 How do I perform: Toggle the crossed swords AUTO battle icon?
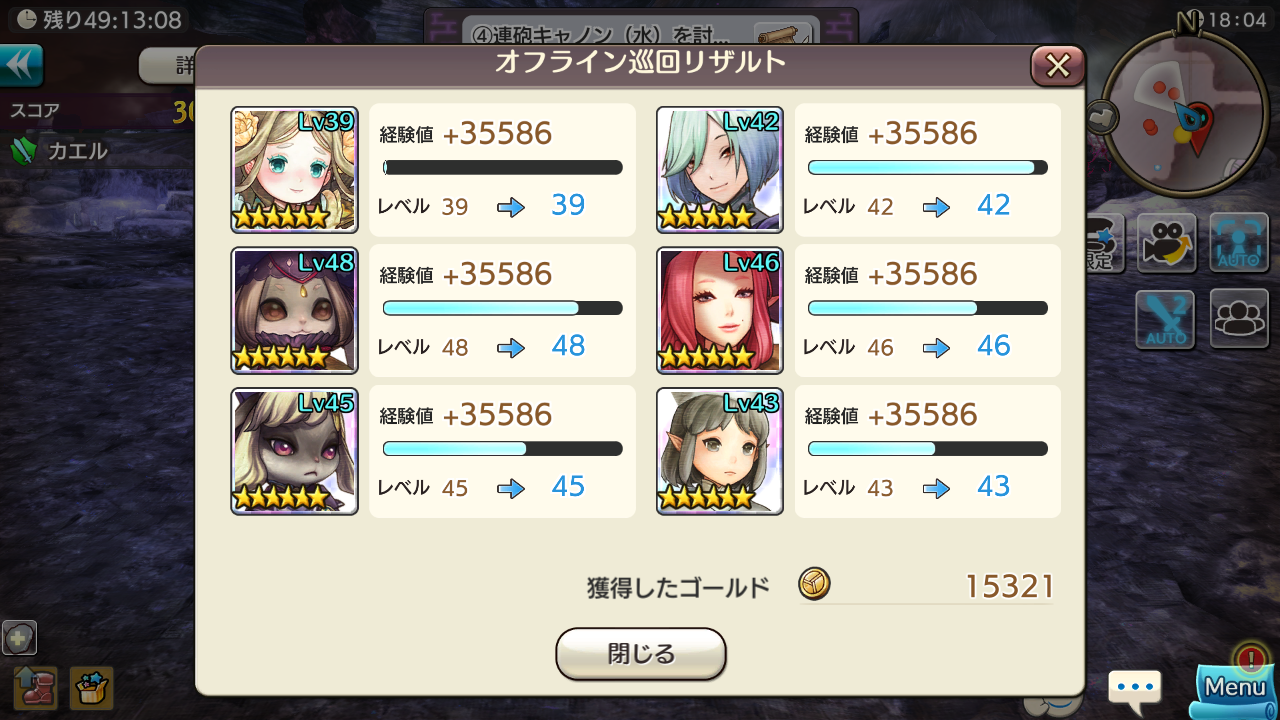1166,319
